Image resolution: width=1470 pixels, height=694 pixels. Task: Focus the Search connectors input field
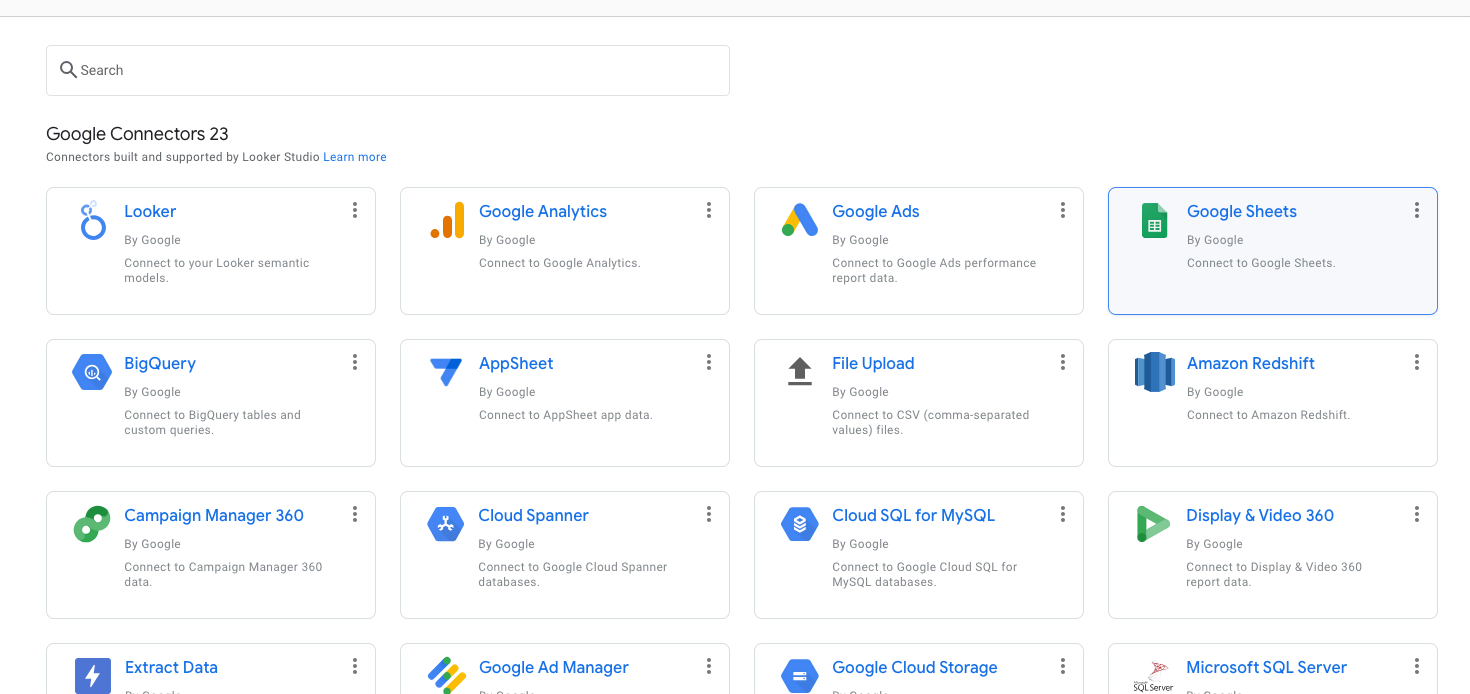tap(388, 70)
